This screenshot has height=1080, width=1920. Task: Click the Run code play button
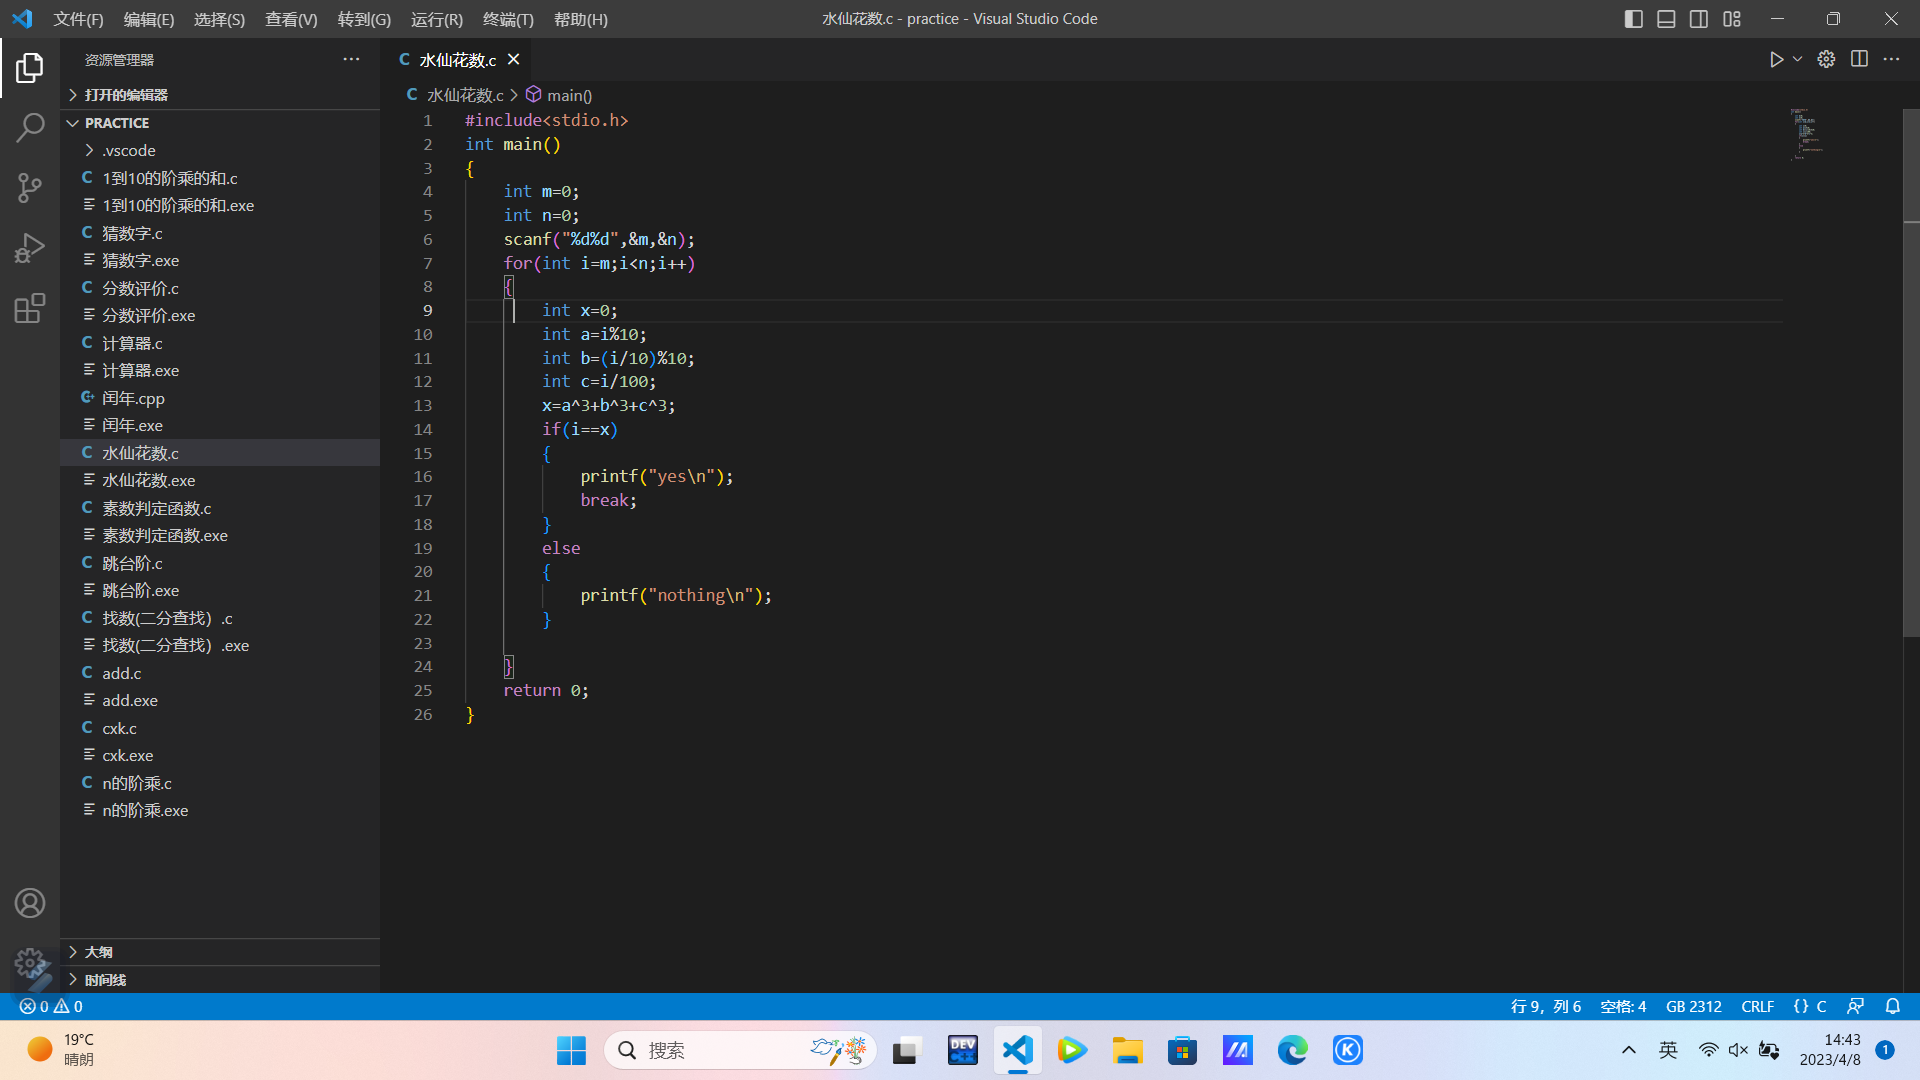click(1776, 60)
